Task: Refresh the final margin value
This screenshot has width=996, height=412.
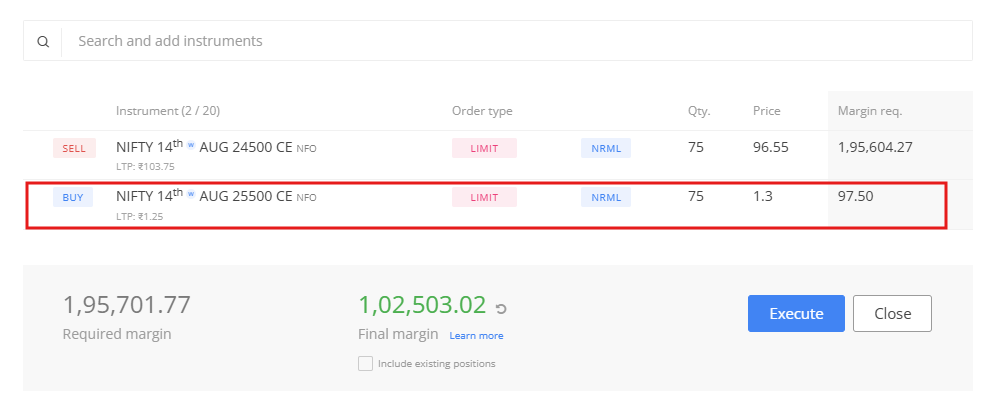Action: [501, 308]
